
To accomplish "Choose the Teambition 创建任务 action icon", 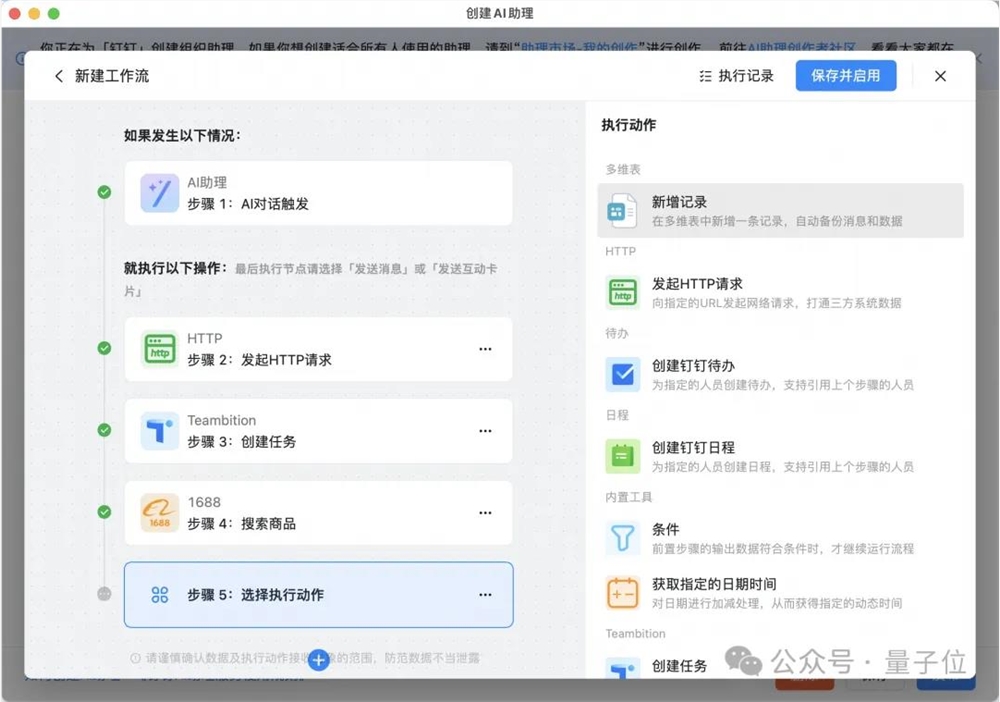I will coord(621,664).
